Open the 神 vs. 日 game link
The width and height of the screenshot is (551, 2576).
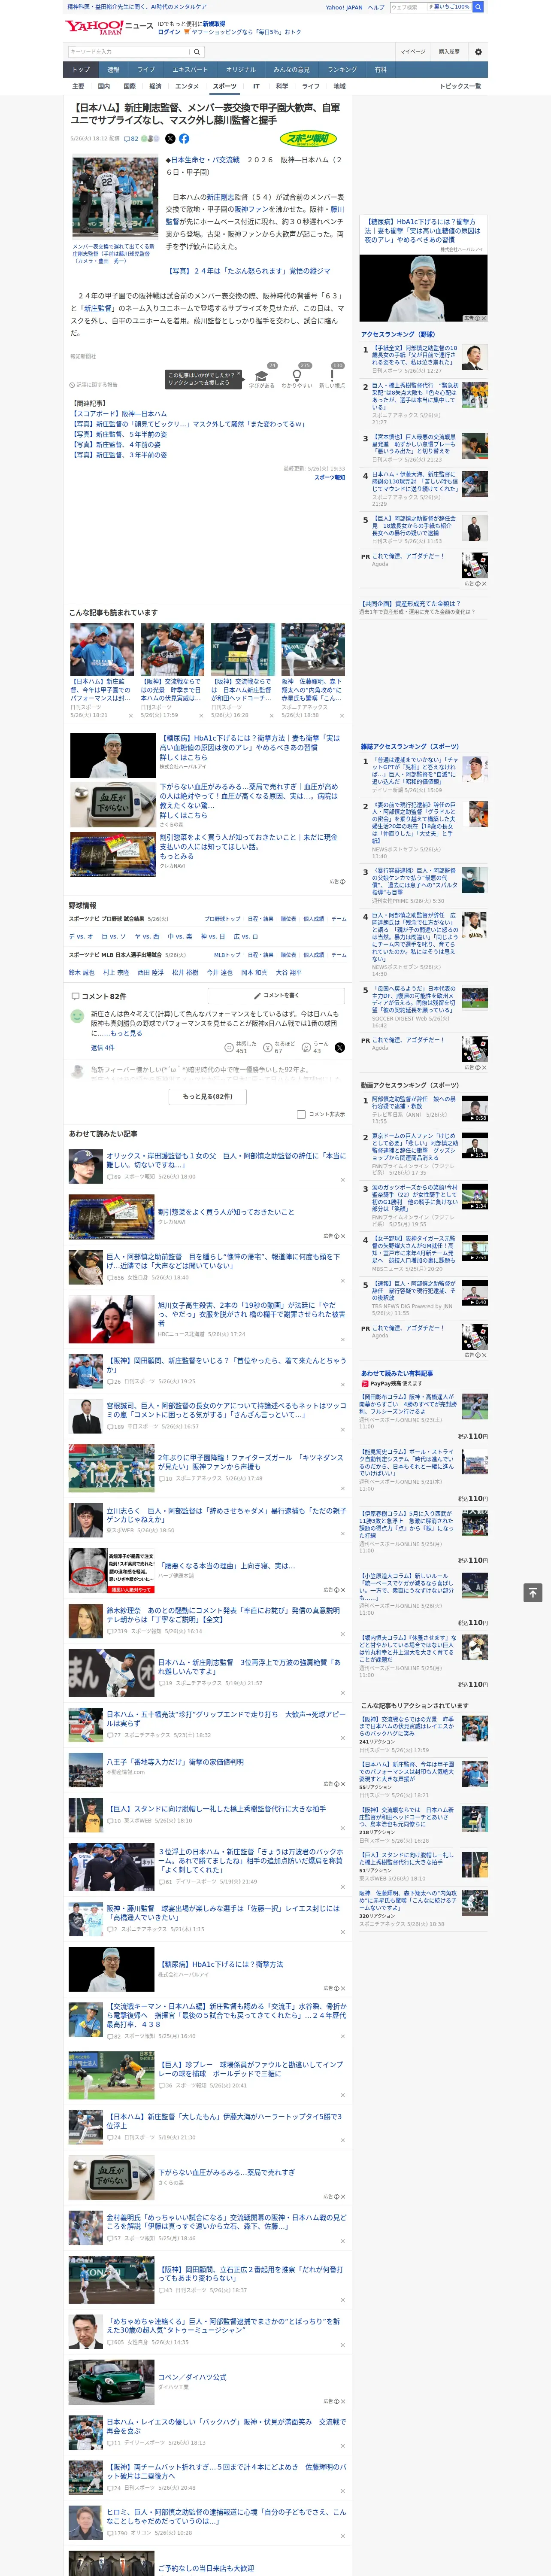[213, 937]
